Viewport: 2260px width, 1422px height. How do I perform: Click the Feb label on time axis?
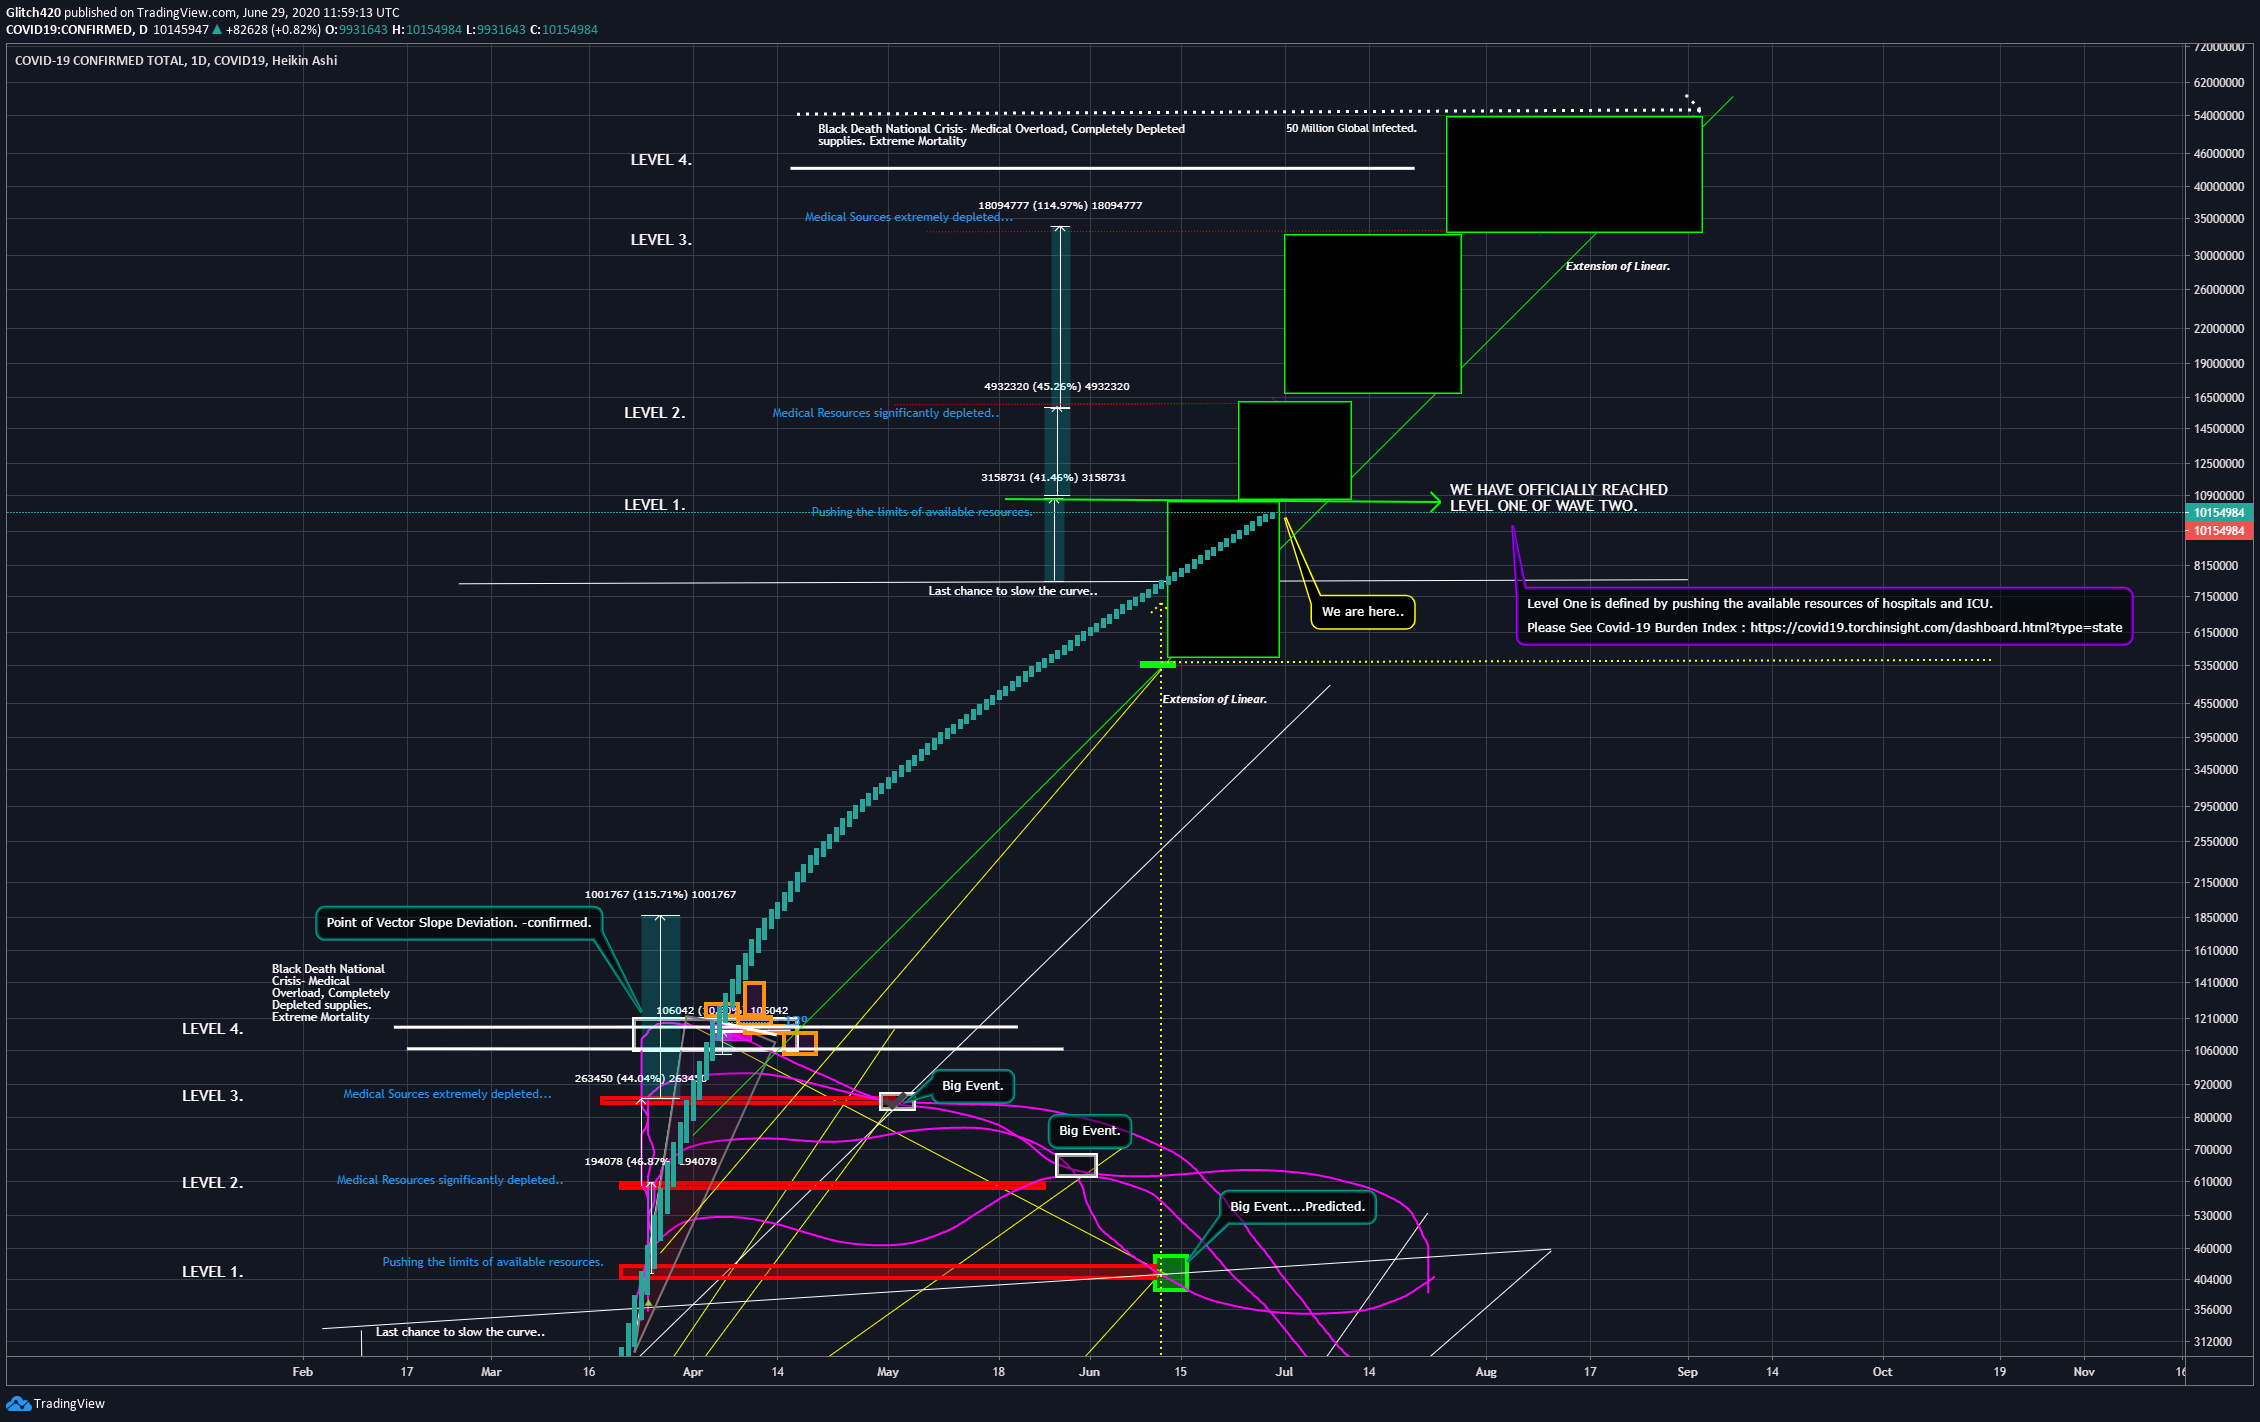[x=302, y=1372]
